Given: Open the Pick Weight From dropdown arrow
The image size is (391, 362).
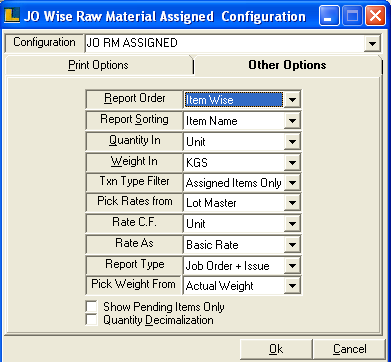Looking at the screenshot, I should click(x=292, y=286).
